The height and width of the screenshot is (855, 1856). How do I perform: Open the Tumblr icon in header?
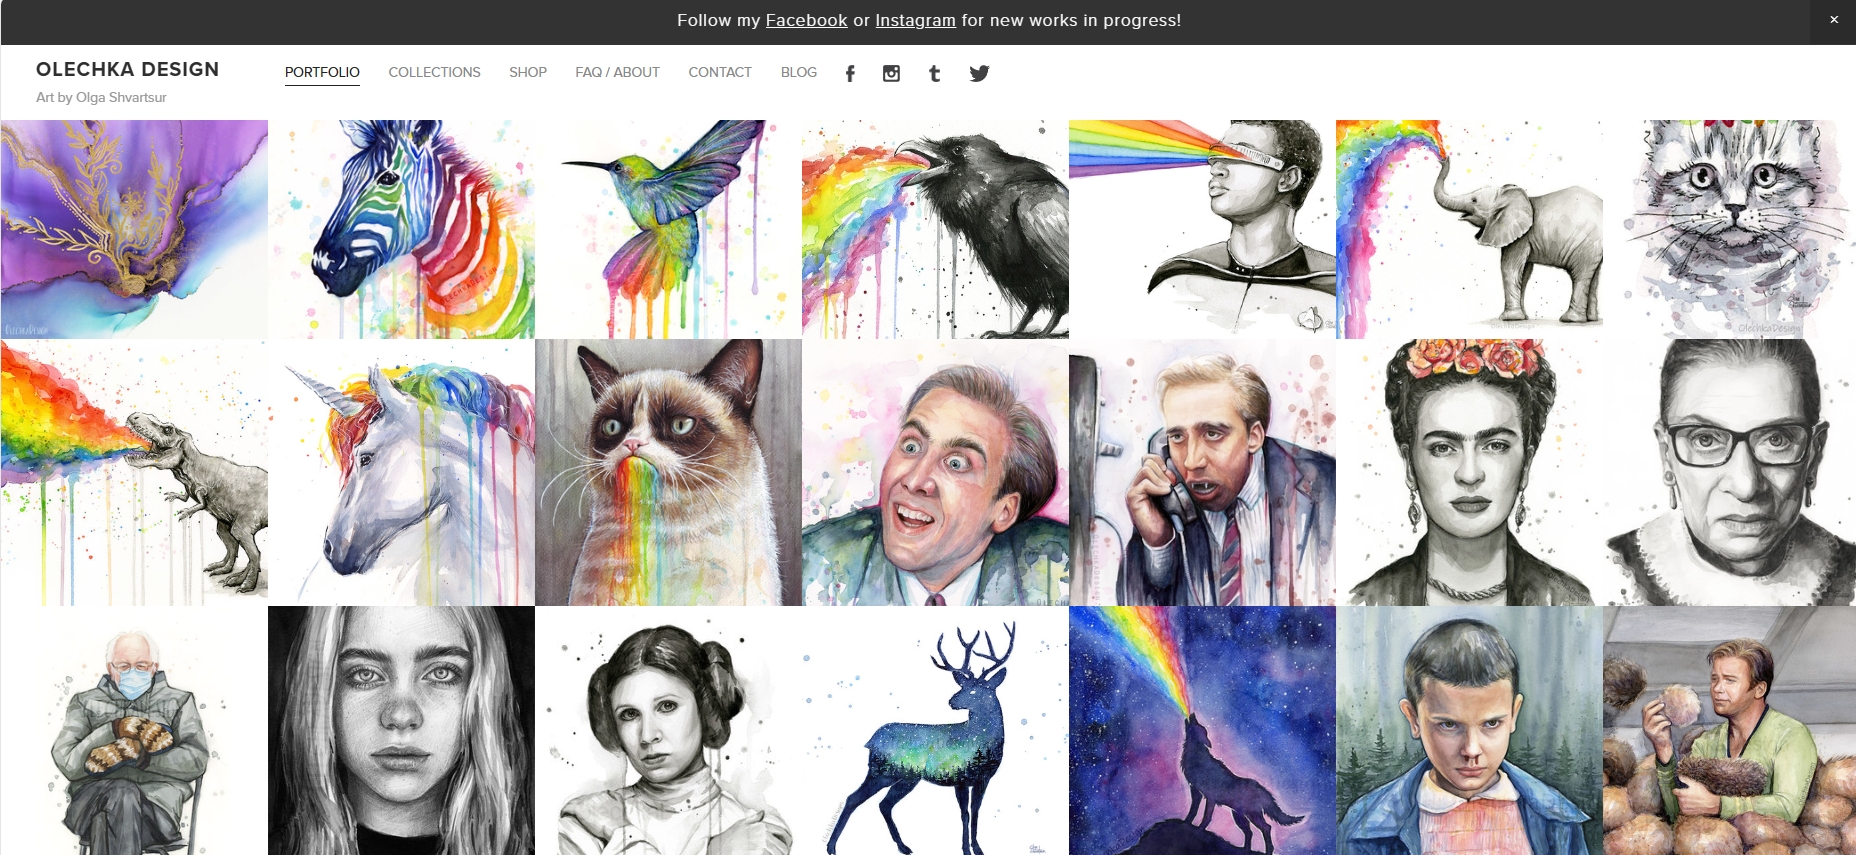pyautogui.click(x=934, y=73)
